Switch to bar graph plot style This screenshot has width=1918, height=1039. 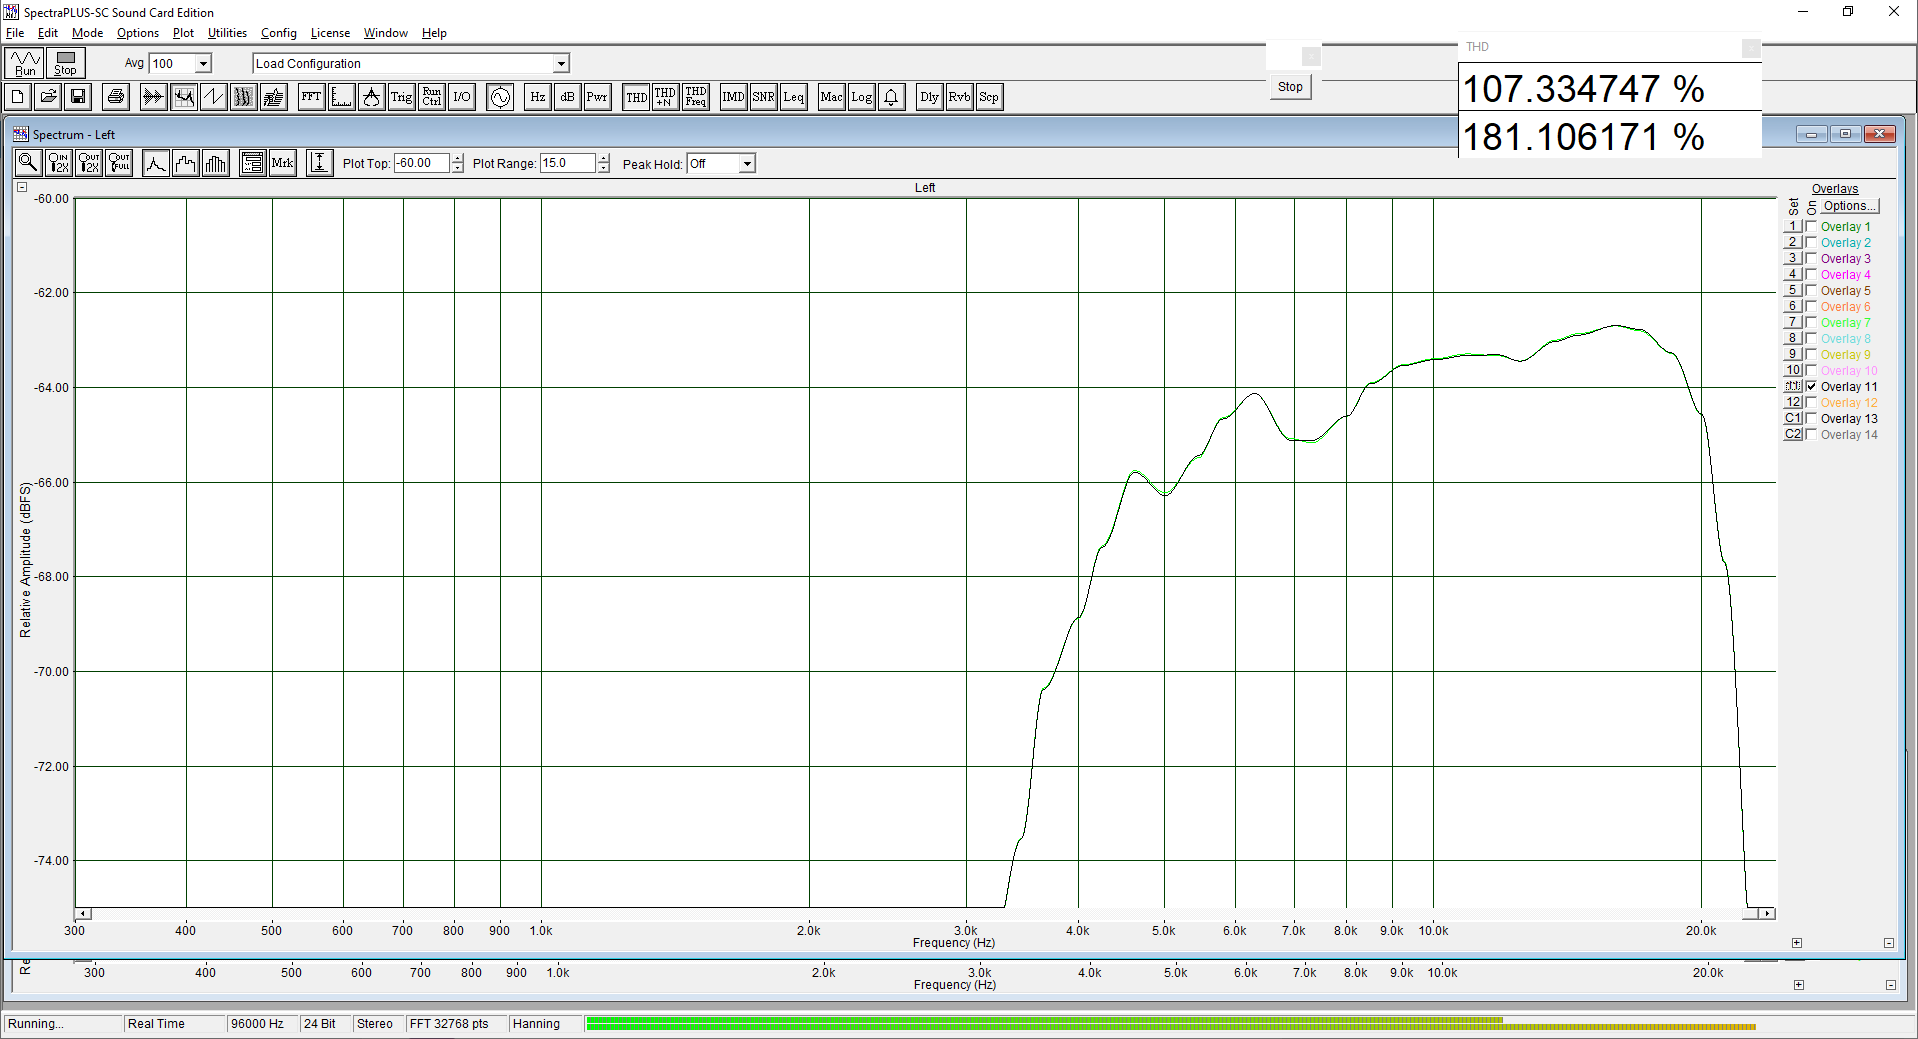coord(215,163)
